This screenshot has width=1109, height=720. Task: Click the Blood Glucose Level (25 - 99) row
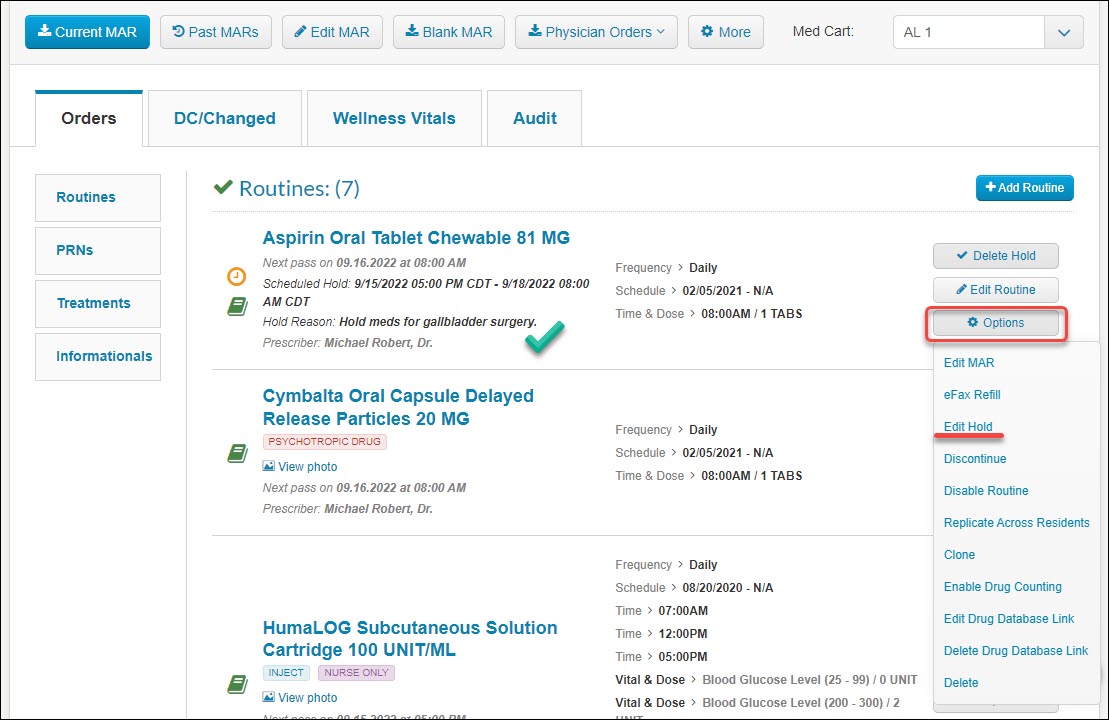(x=766, y=680)
